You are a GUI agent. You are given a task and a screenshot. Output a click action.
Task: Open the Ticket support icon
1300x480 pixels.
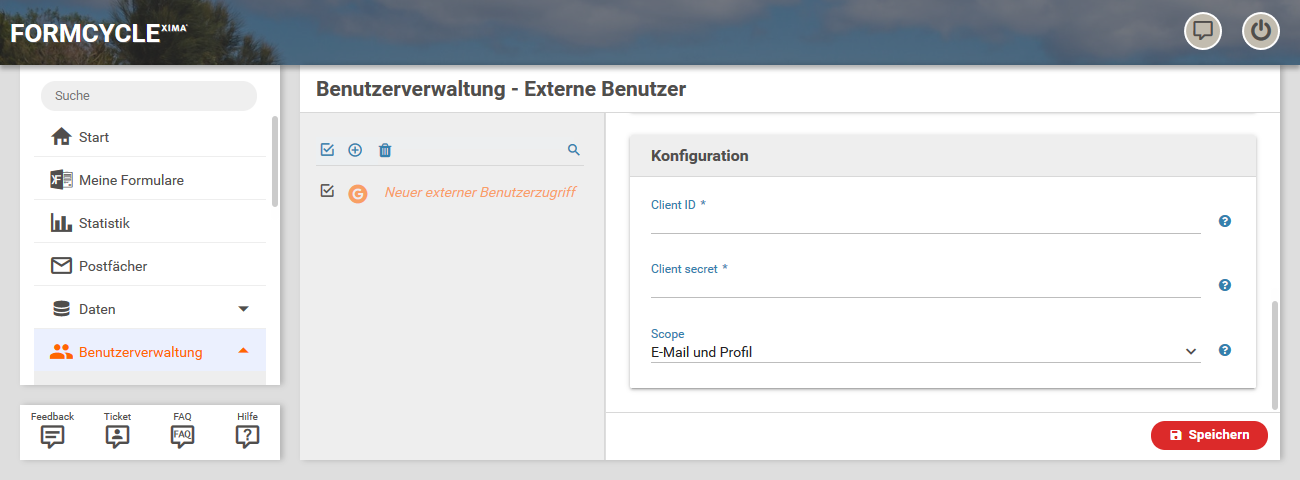pos(118,436)
